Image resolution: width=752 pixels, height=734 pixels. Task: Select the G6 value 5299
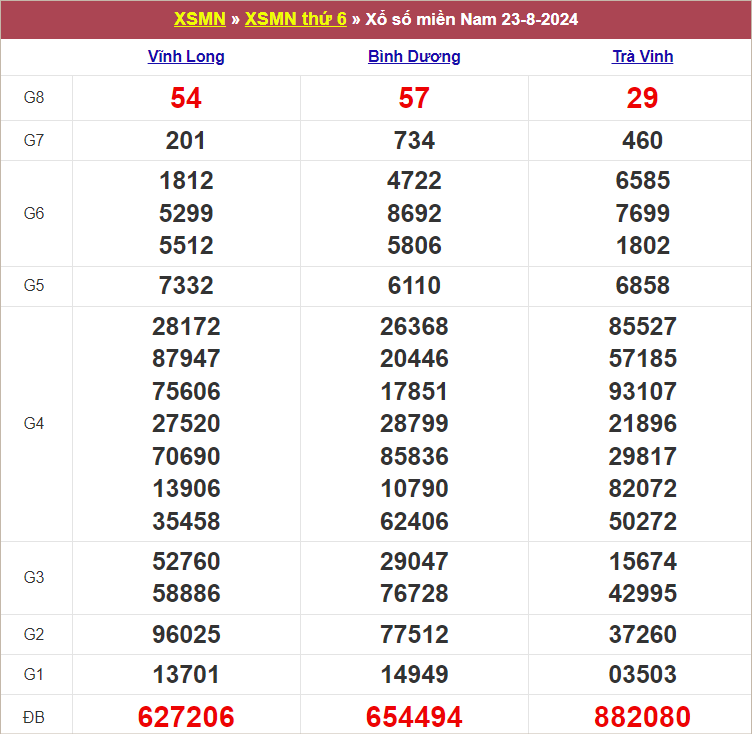click(186, 213)
